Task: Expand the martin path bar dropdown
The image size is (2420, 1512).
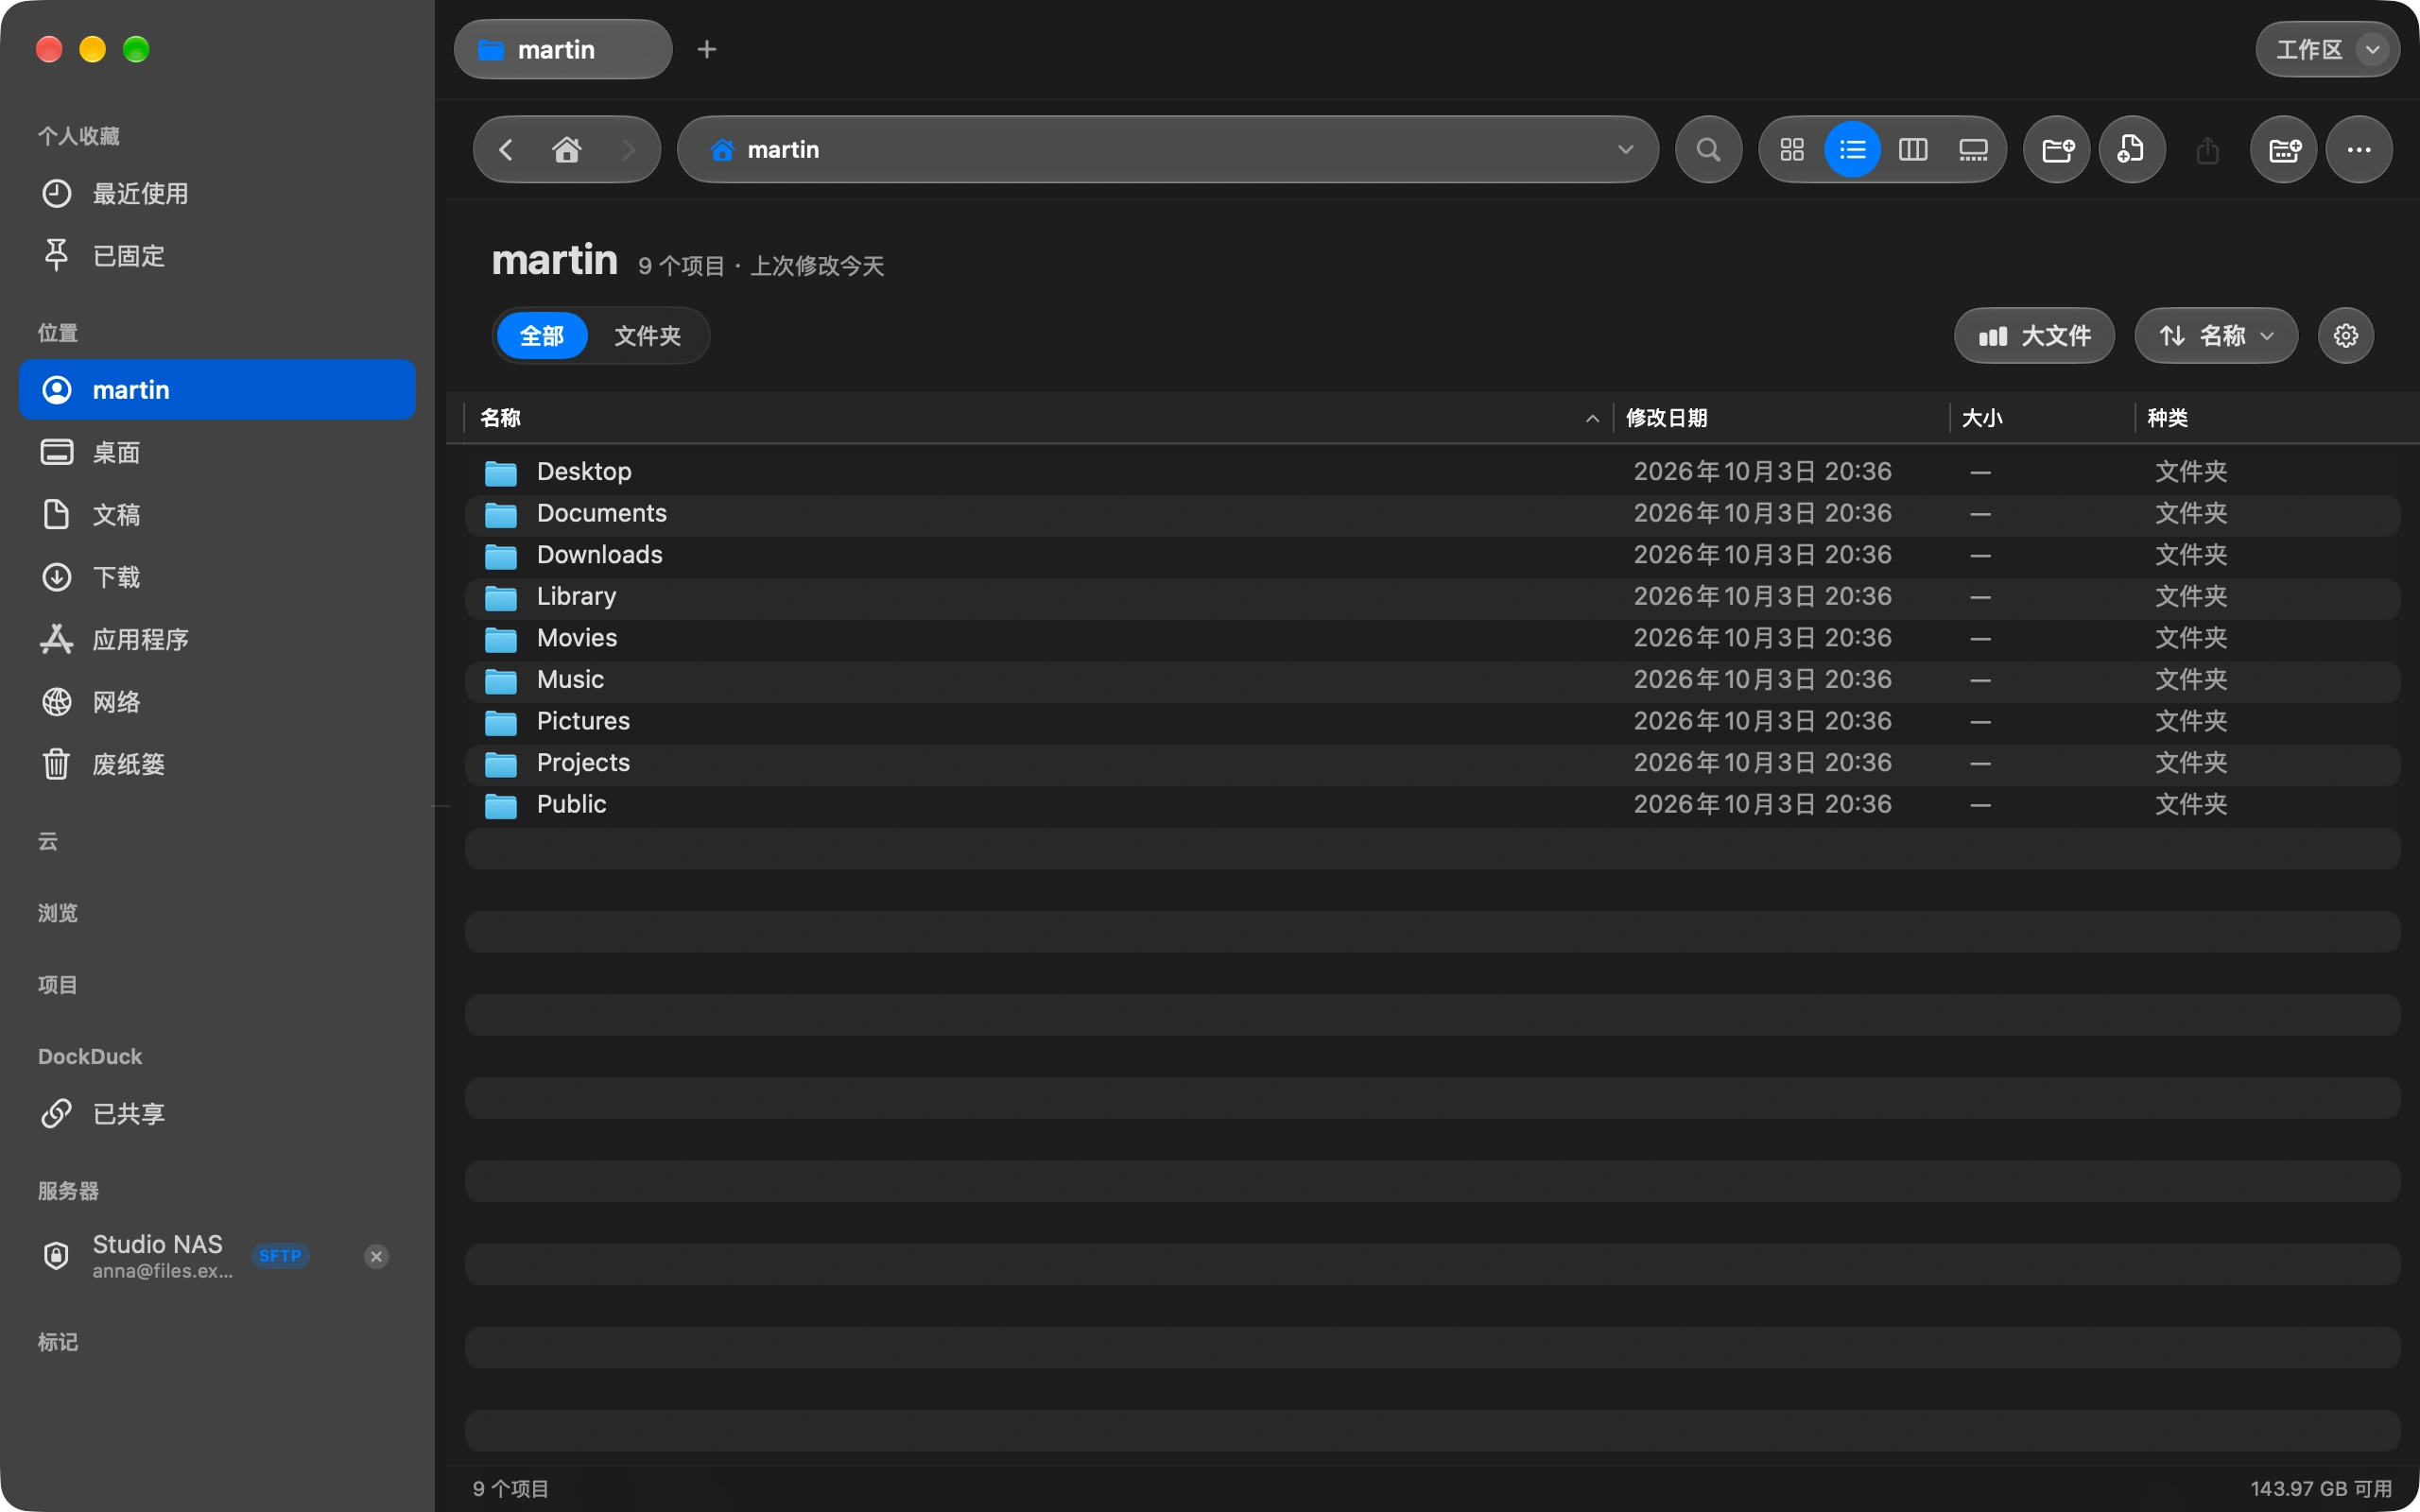Action: pos(1625,150)
